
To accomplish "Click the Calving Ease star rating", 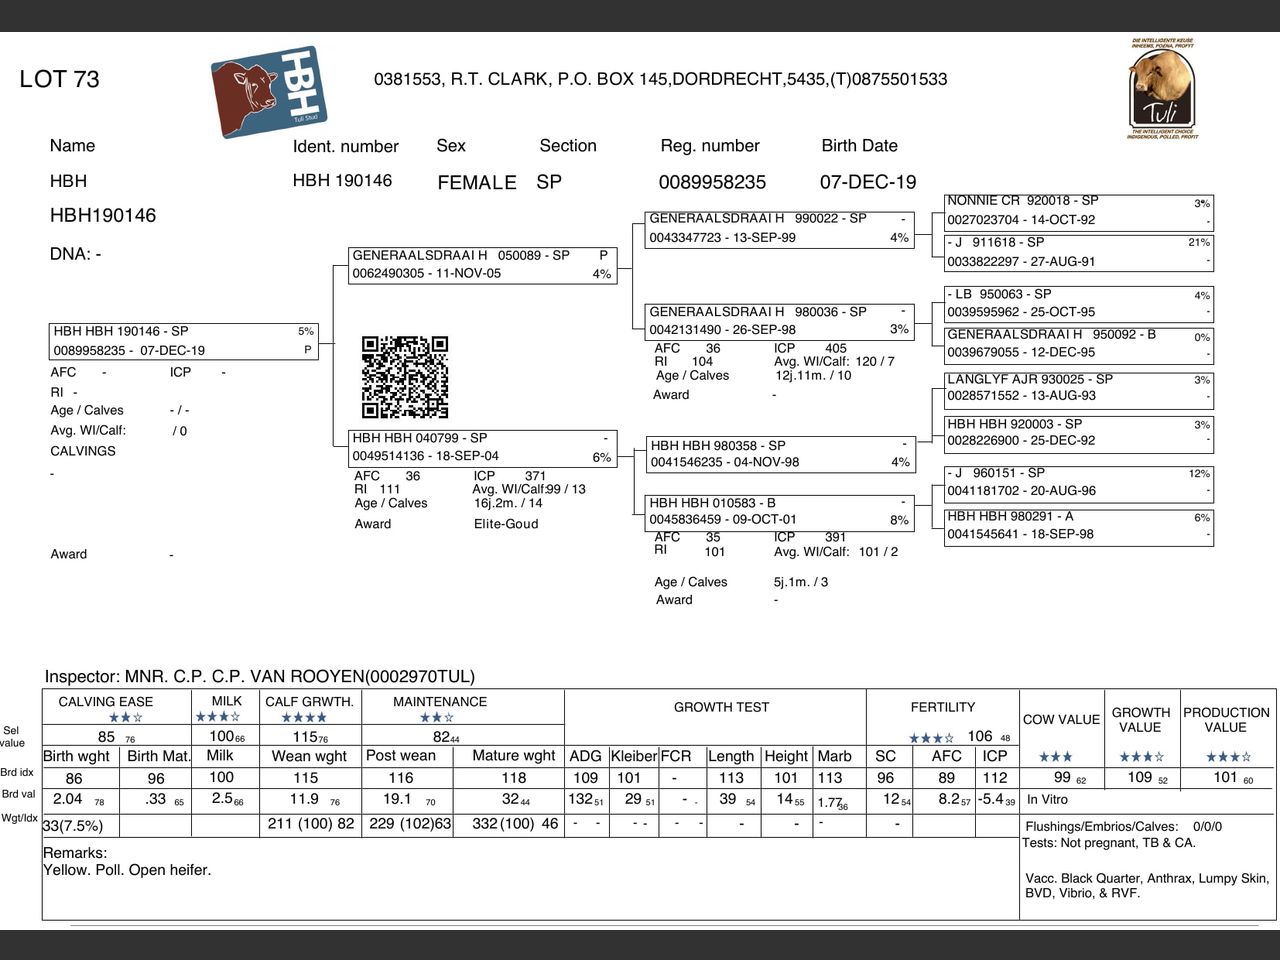I will pyautogui.click(x=125, y=718).
